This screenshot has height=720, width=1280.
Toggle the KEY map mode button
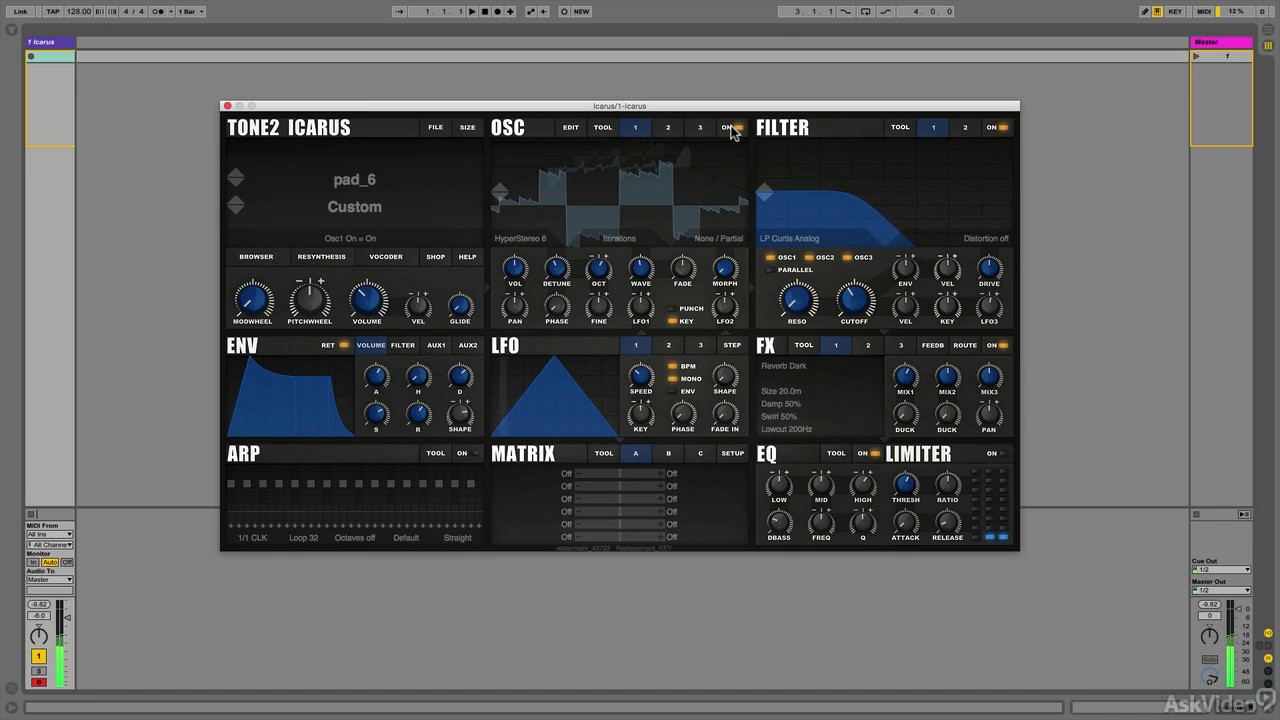click(1175, 12)
